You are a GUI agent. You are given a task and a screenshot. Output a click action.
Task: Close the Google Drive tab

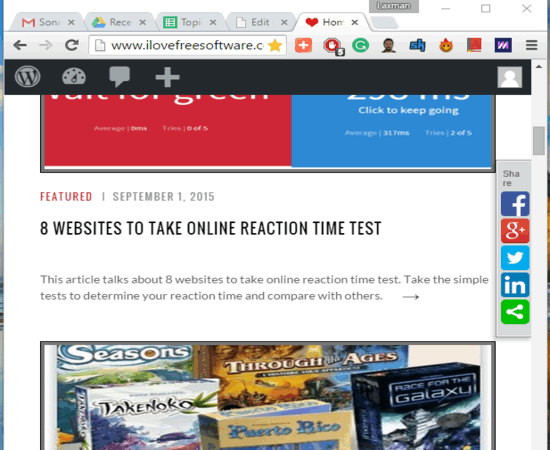coord(142,22)
